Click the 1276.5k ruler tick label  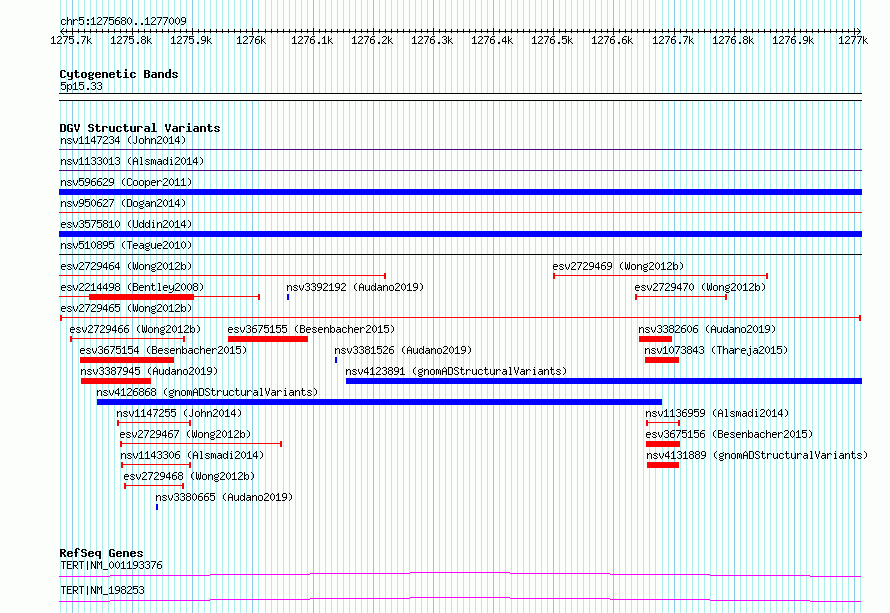[x=552, y=40]
